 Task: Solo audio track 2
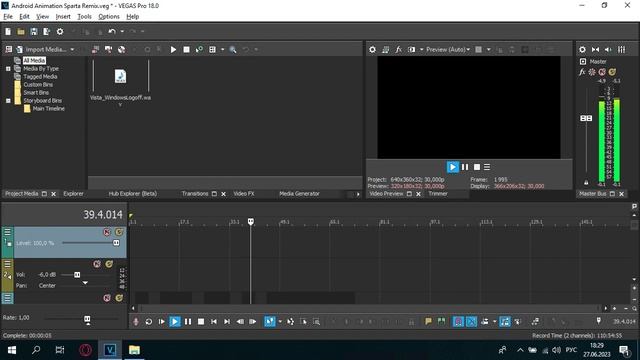(x=109, y=264)
